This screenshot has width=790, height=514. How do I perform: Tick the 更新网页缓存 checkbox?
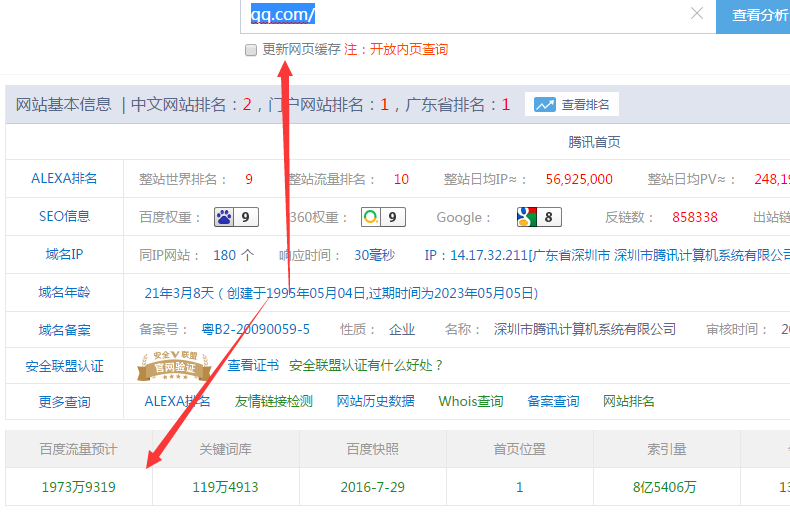pyautogui.click(x=250, y=50)
